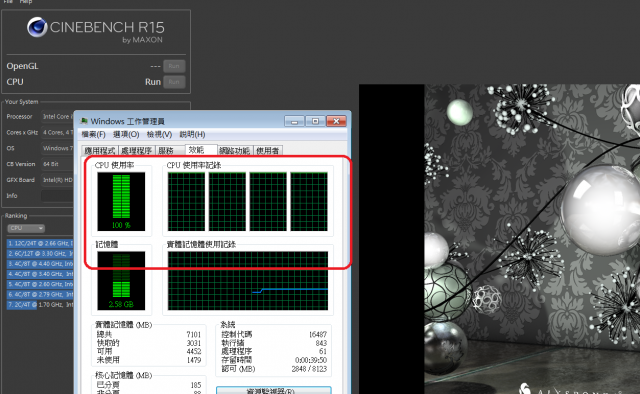
Task: Select ranking entry 5. 4C/8T @ 2.60 GHz
Action: 40,284
